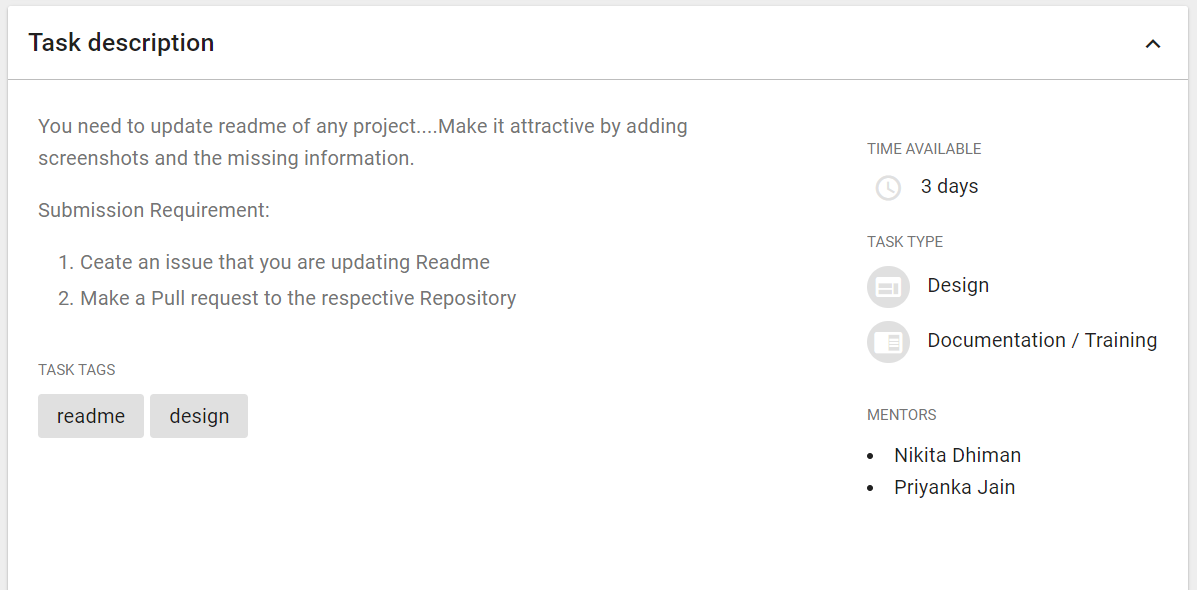Select the design tag chip
The height and width of the screenshot is (590, 1197).
(199, 416)
